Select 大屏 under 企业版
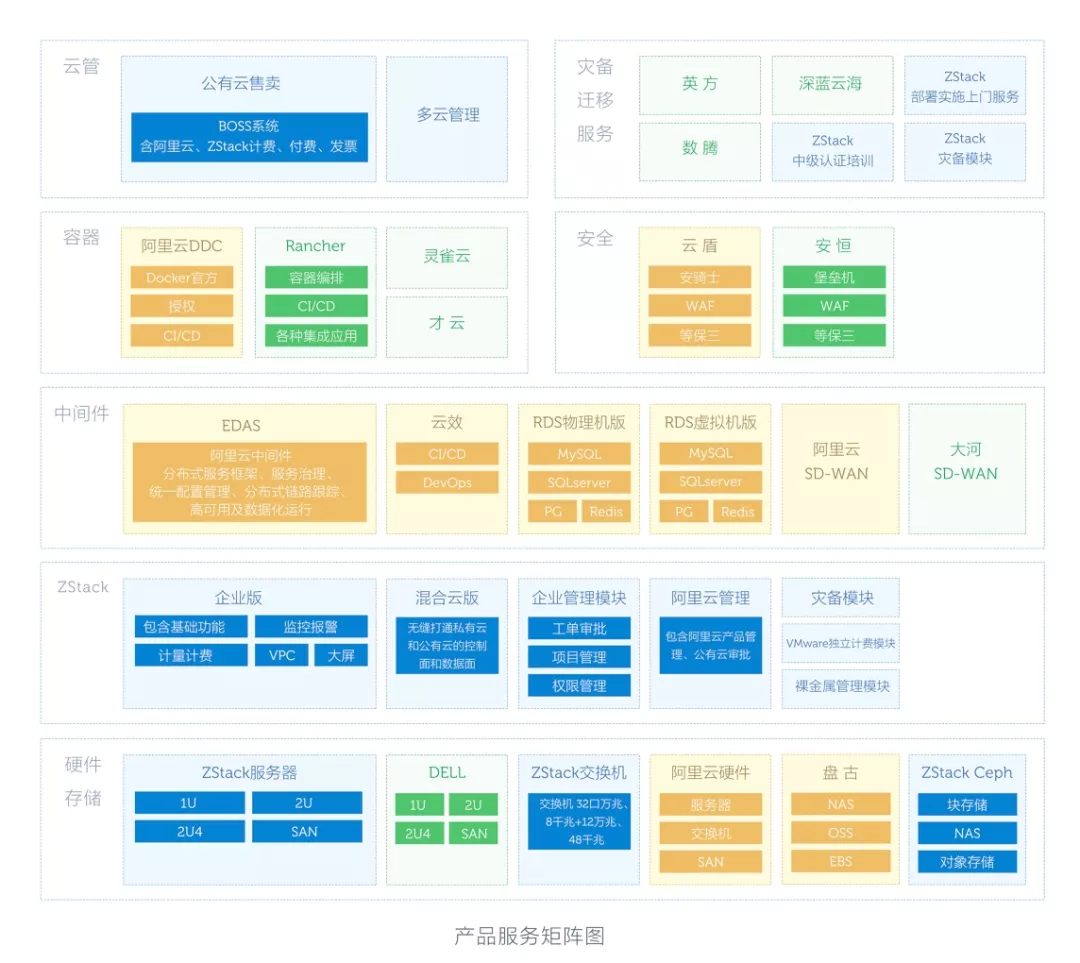The height and width of the screenshot is (963, 1080). tap(342, 655)
